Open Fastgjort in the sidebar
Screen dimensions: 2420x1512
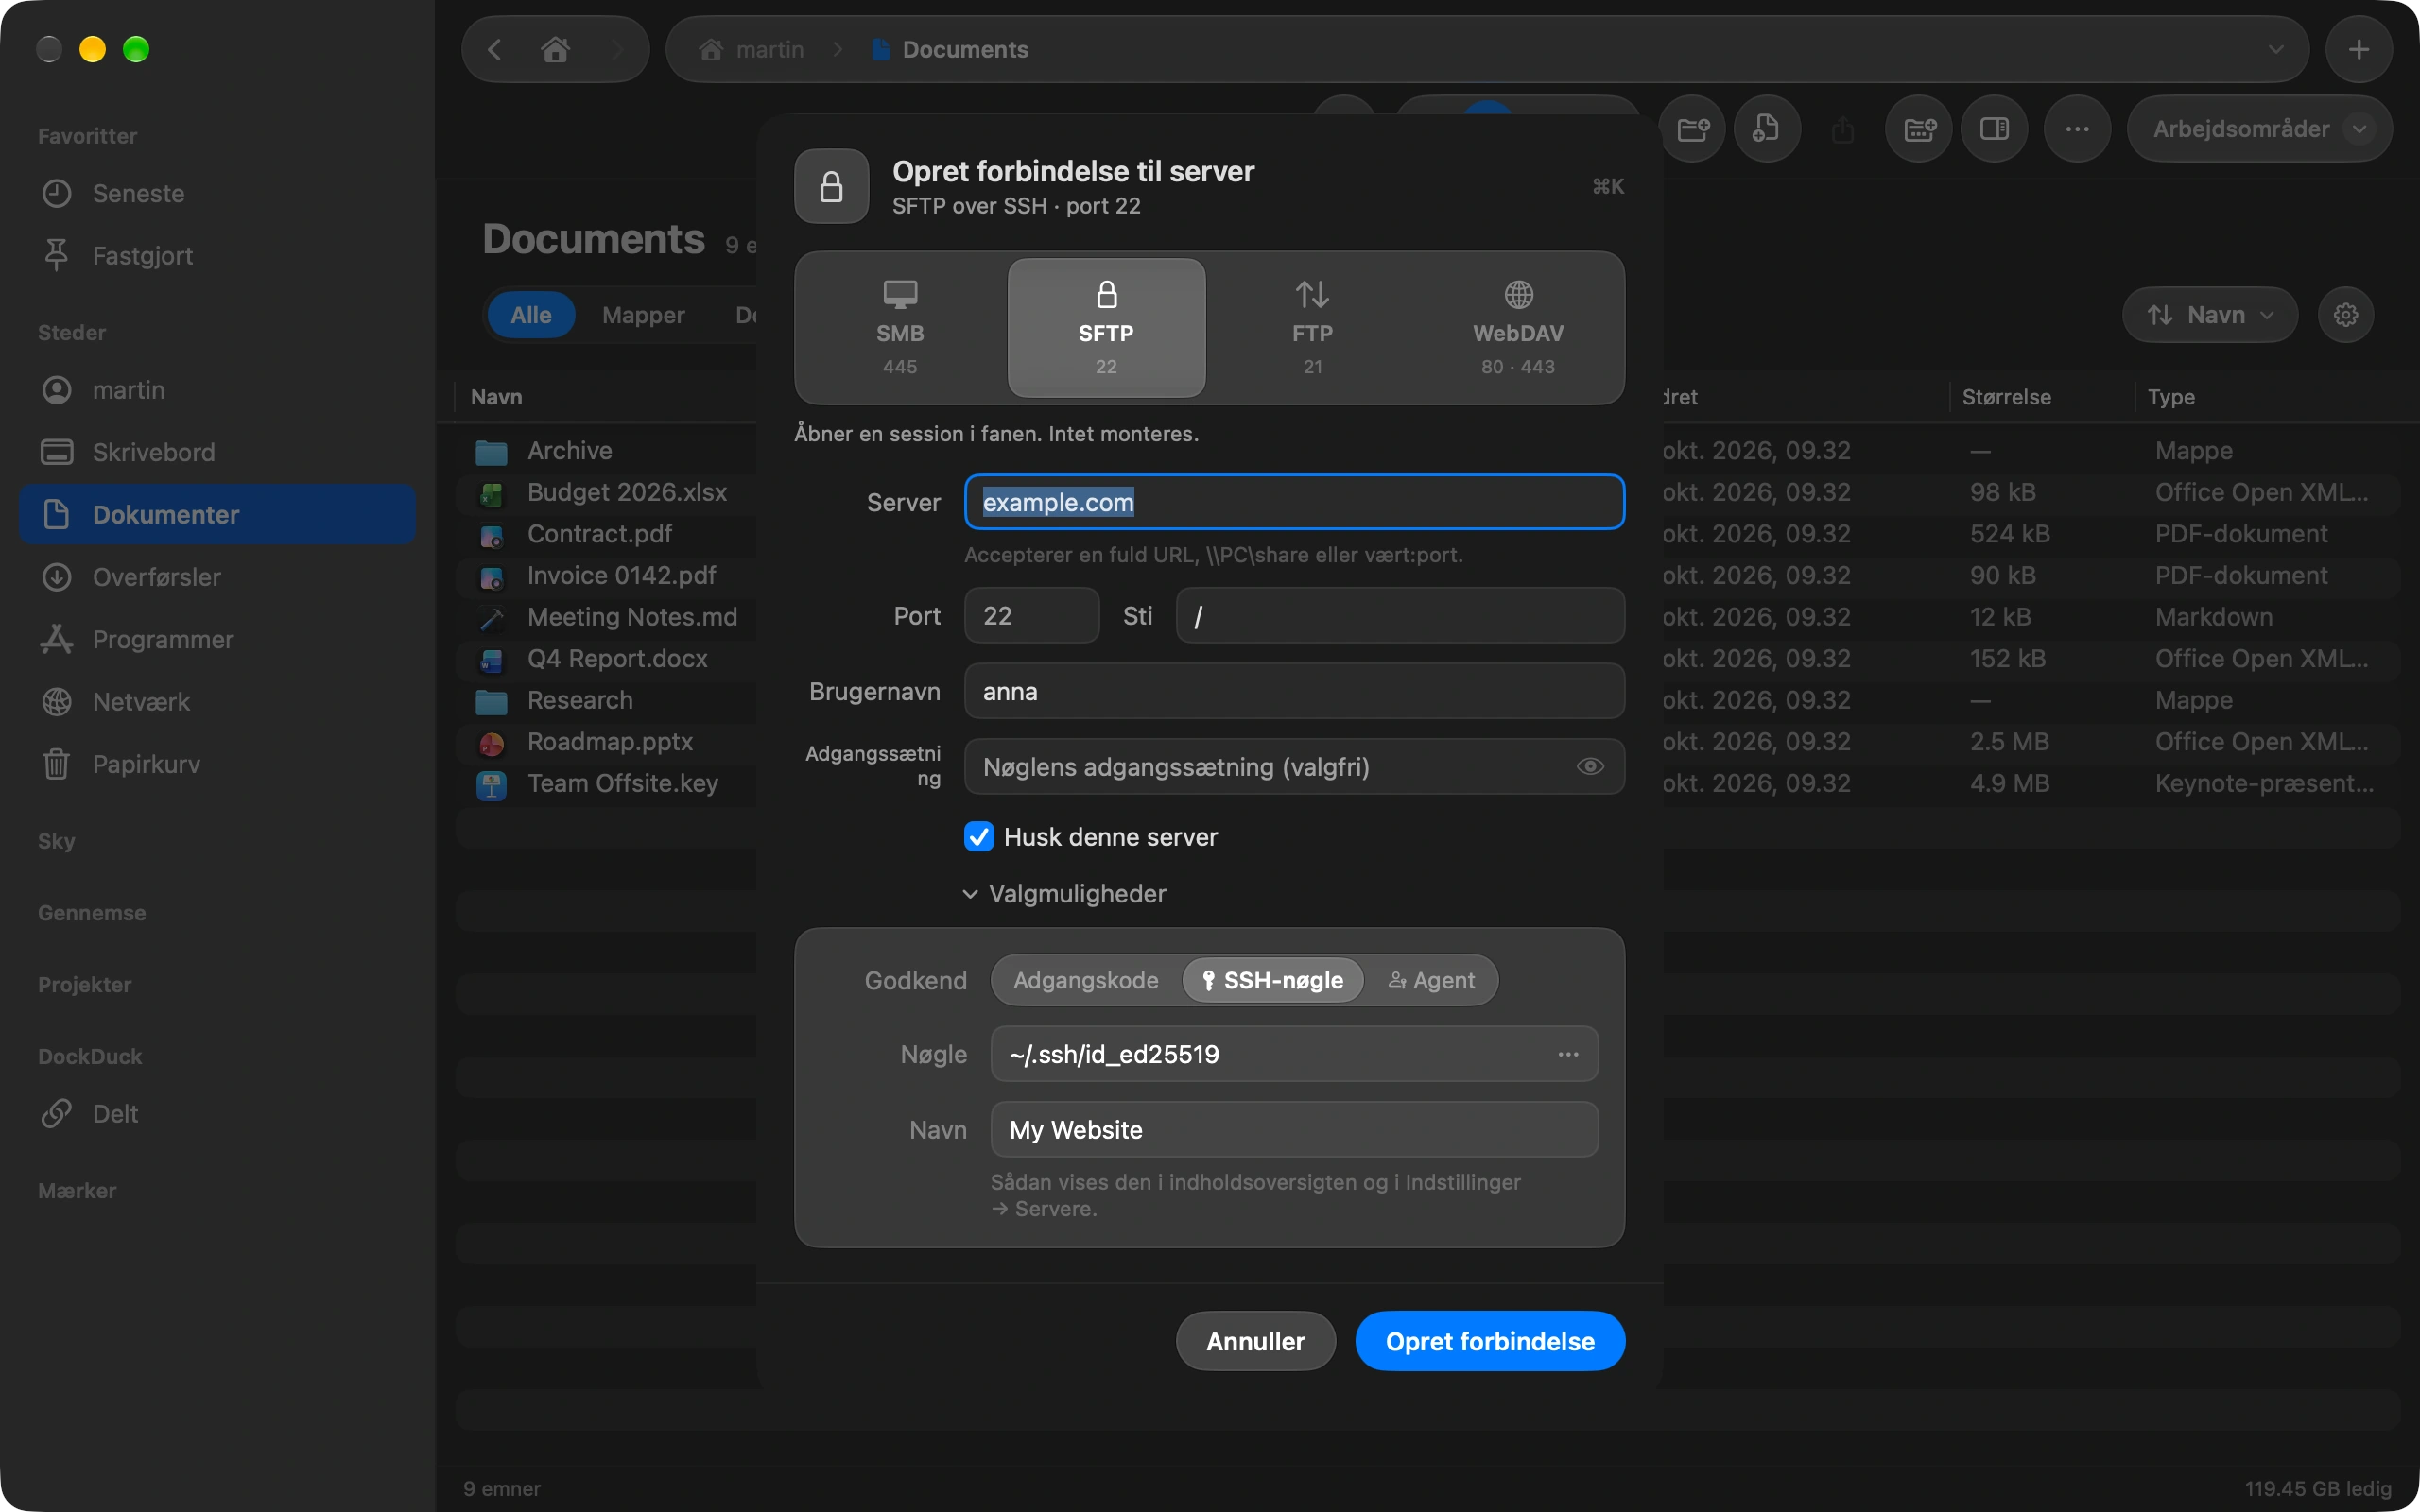tap(217, 255)
